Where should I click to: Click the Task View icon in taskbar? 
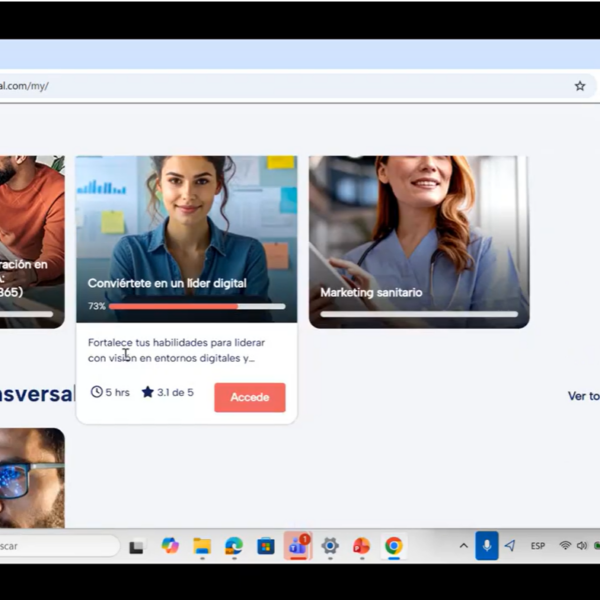pos(137,546)
